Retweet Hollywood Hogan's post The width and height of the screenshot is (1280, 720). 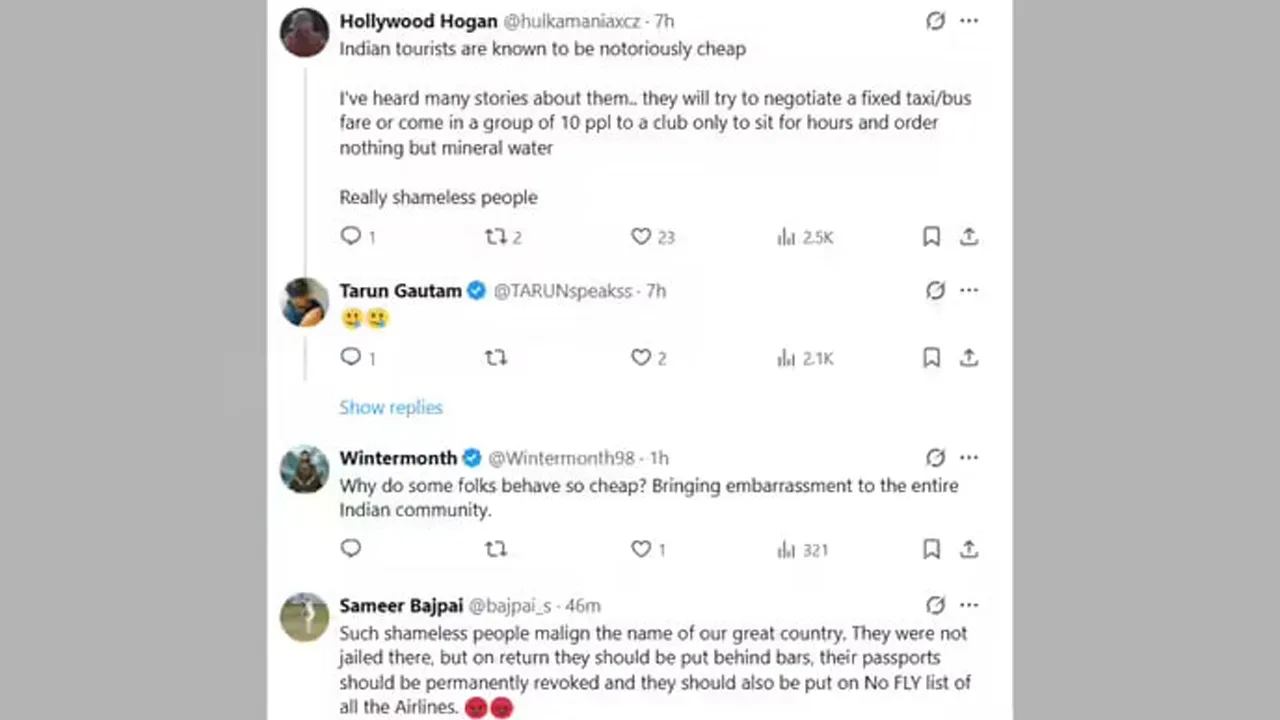pyautogui.click(x=495, y=237)
